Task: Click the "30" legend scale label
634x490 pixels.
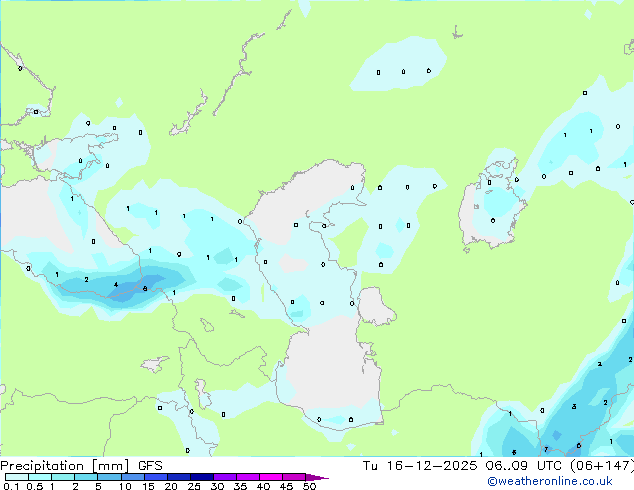Action: 218,486
